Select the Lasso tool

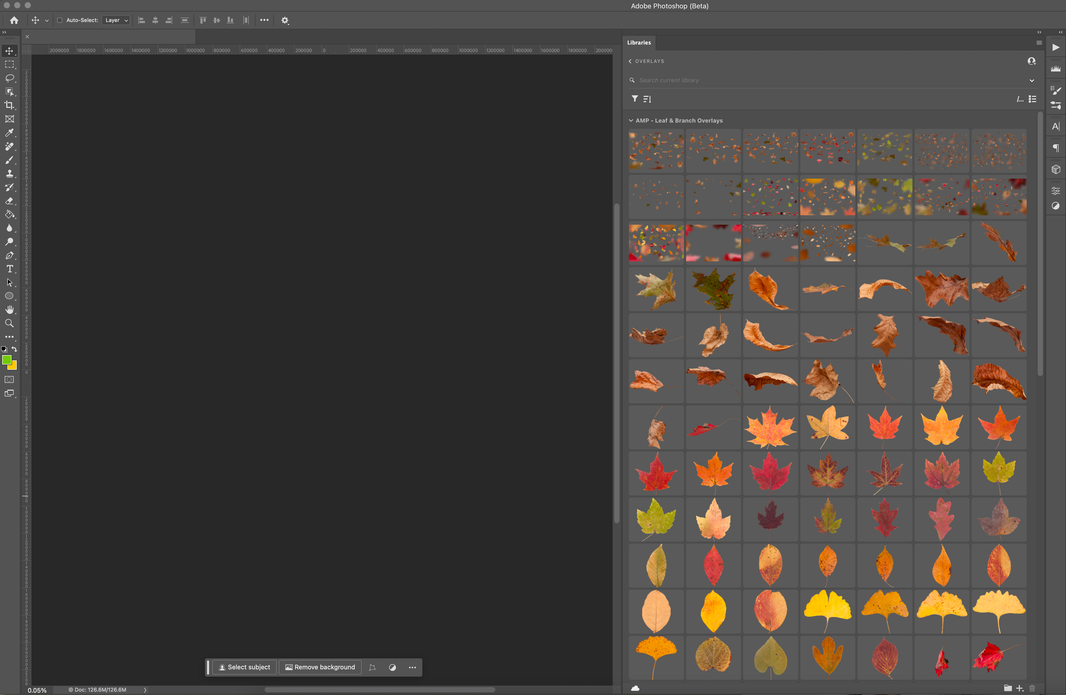click(x=10, y=77)
